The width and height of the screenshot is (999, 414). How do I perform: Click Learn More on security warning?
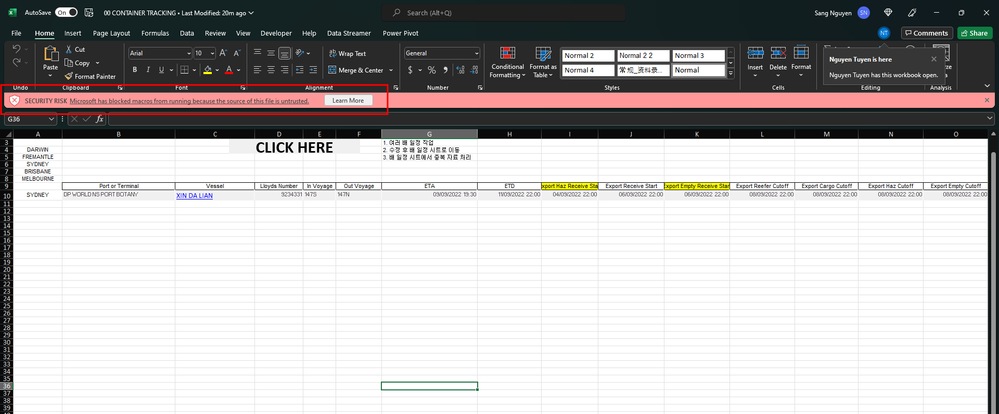coord(348,101)
